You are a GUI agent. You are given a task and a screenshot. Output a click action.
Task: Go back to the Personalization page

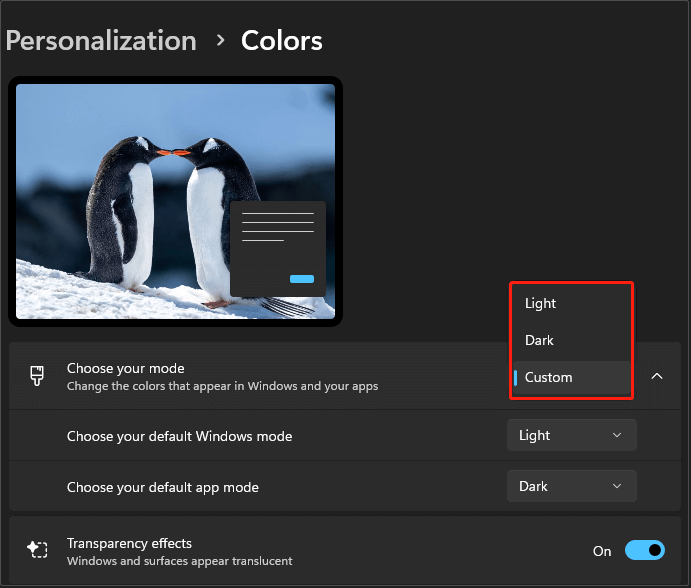[x=101, y=41]
